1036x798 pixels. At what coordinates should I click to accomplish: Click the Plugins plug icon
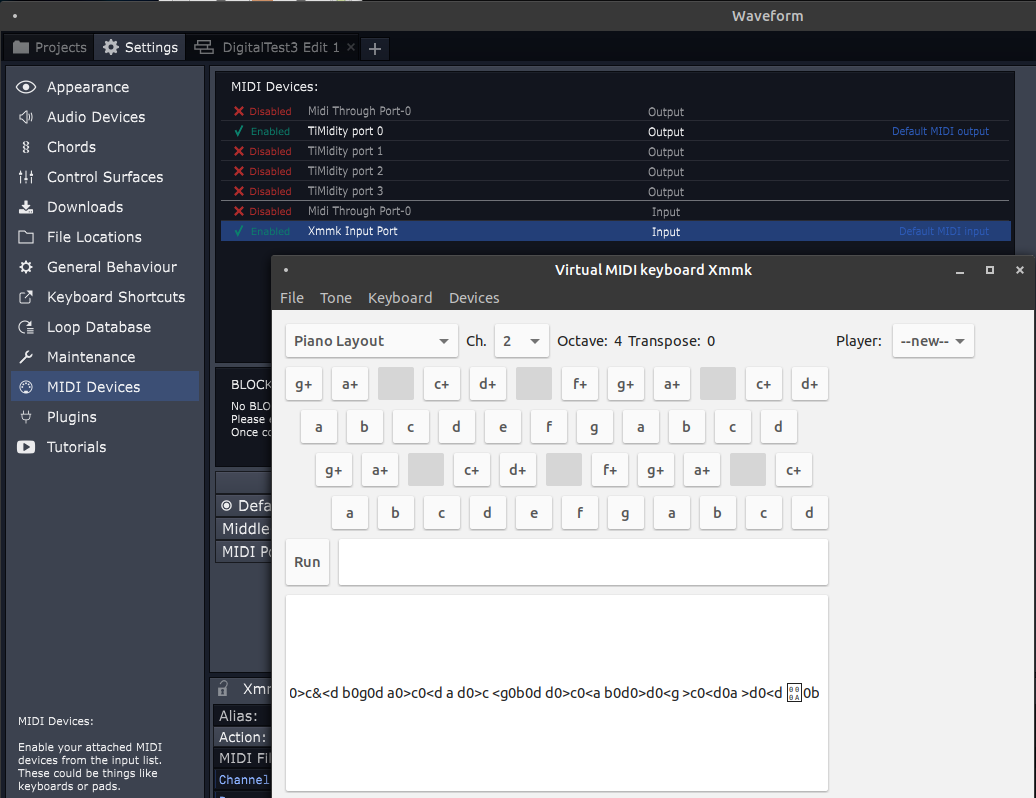click(26, 417)
